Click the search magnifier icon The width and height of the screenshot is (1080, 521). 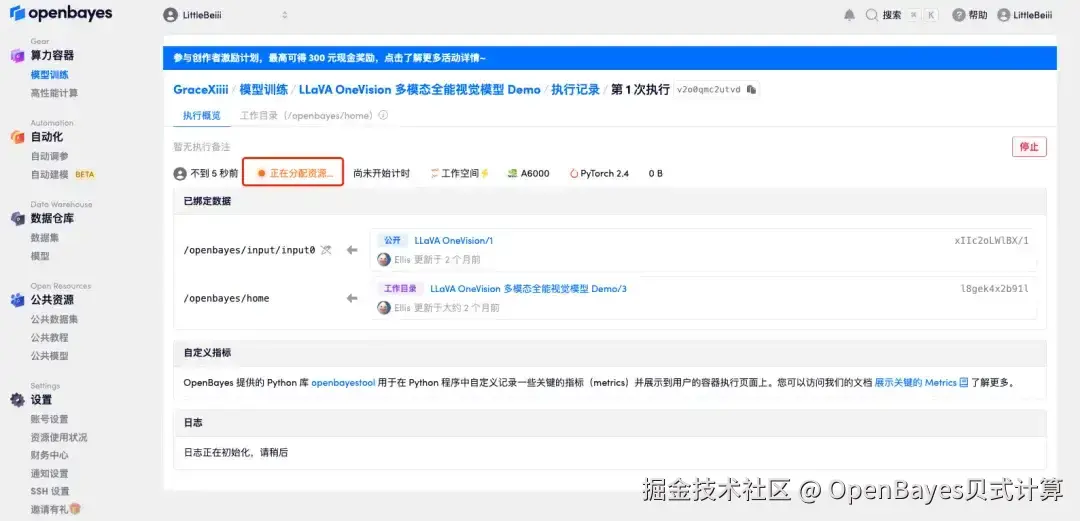[872, 15]
